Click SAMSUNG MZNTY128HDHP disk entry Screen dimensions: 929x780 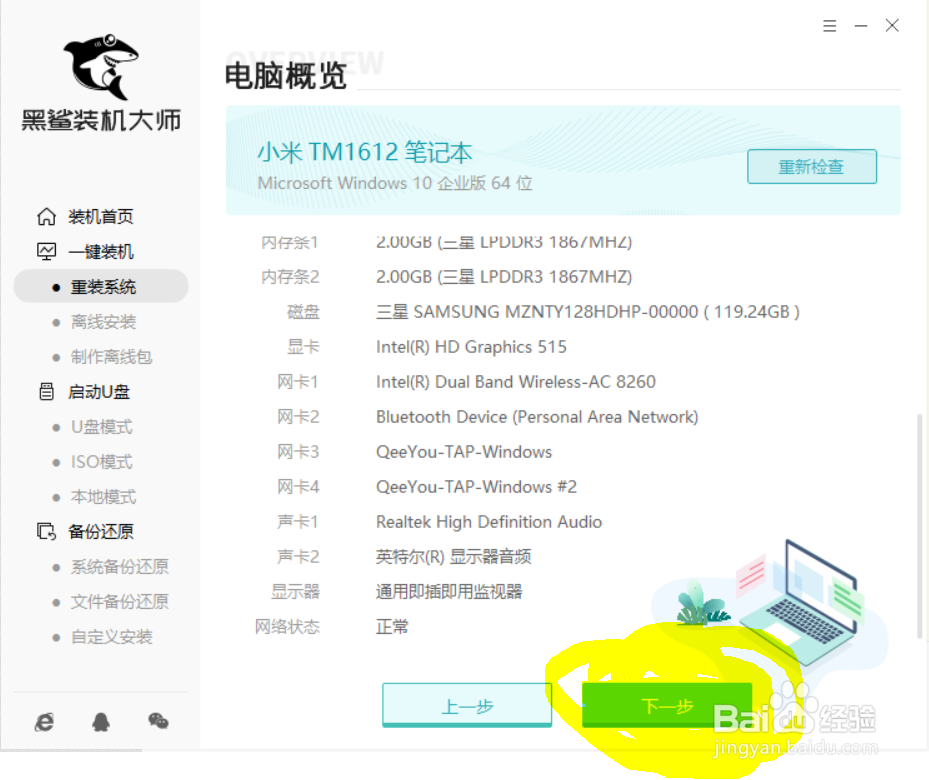pos(588,312)
